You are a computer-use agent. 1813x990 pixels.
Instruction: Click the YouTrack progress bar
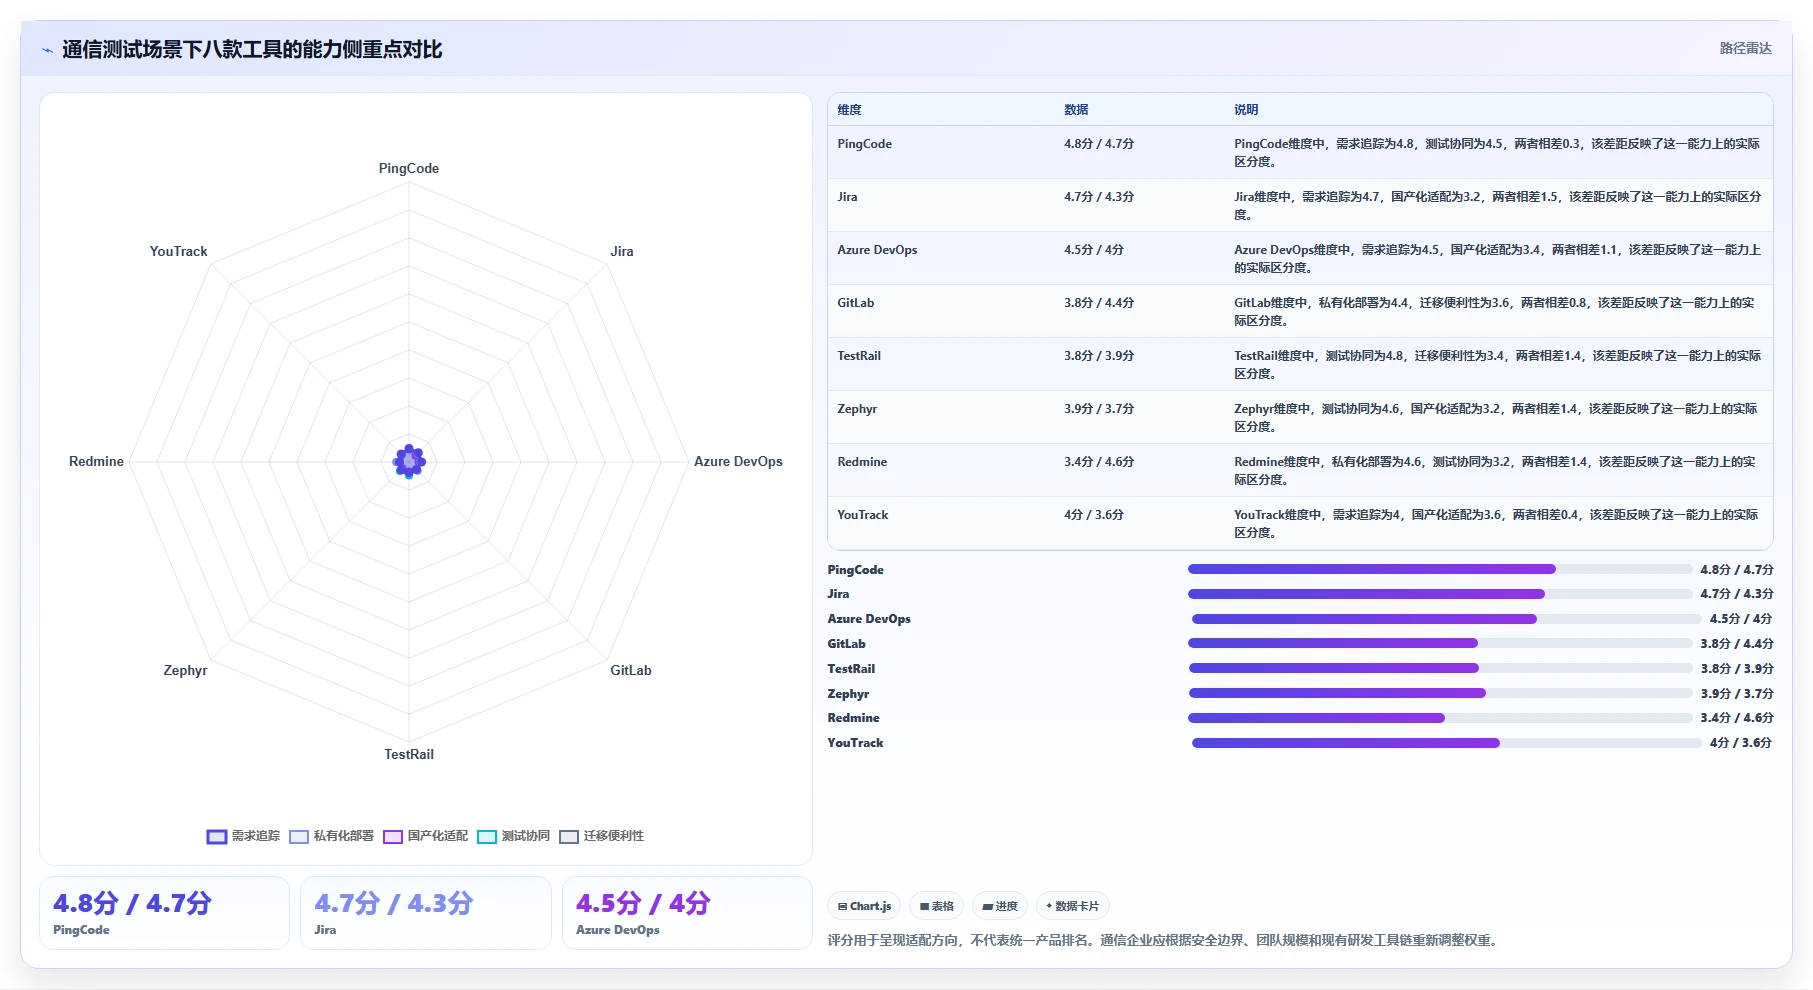[x=1446, y=743]
